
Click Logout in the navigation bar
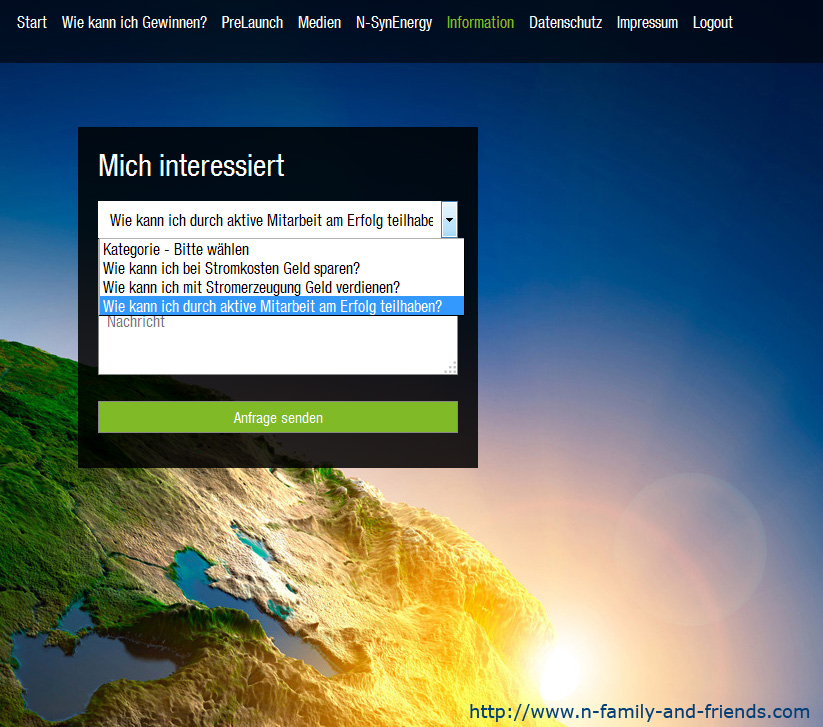click(712, 22)
